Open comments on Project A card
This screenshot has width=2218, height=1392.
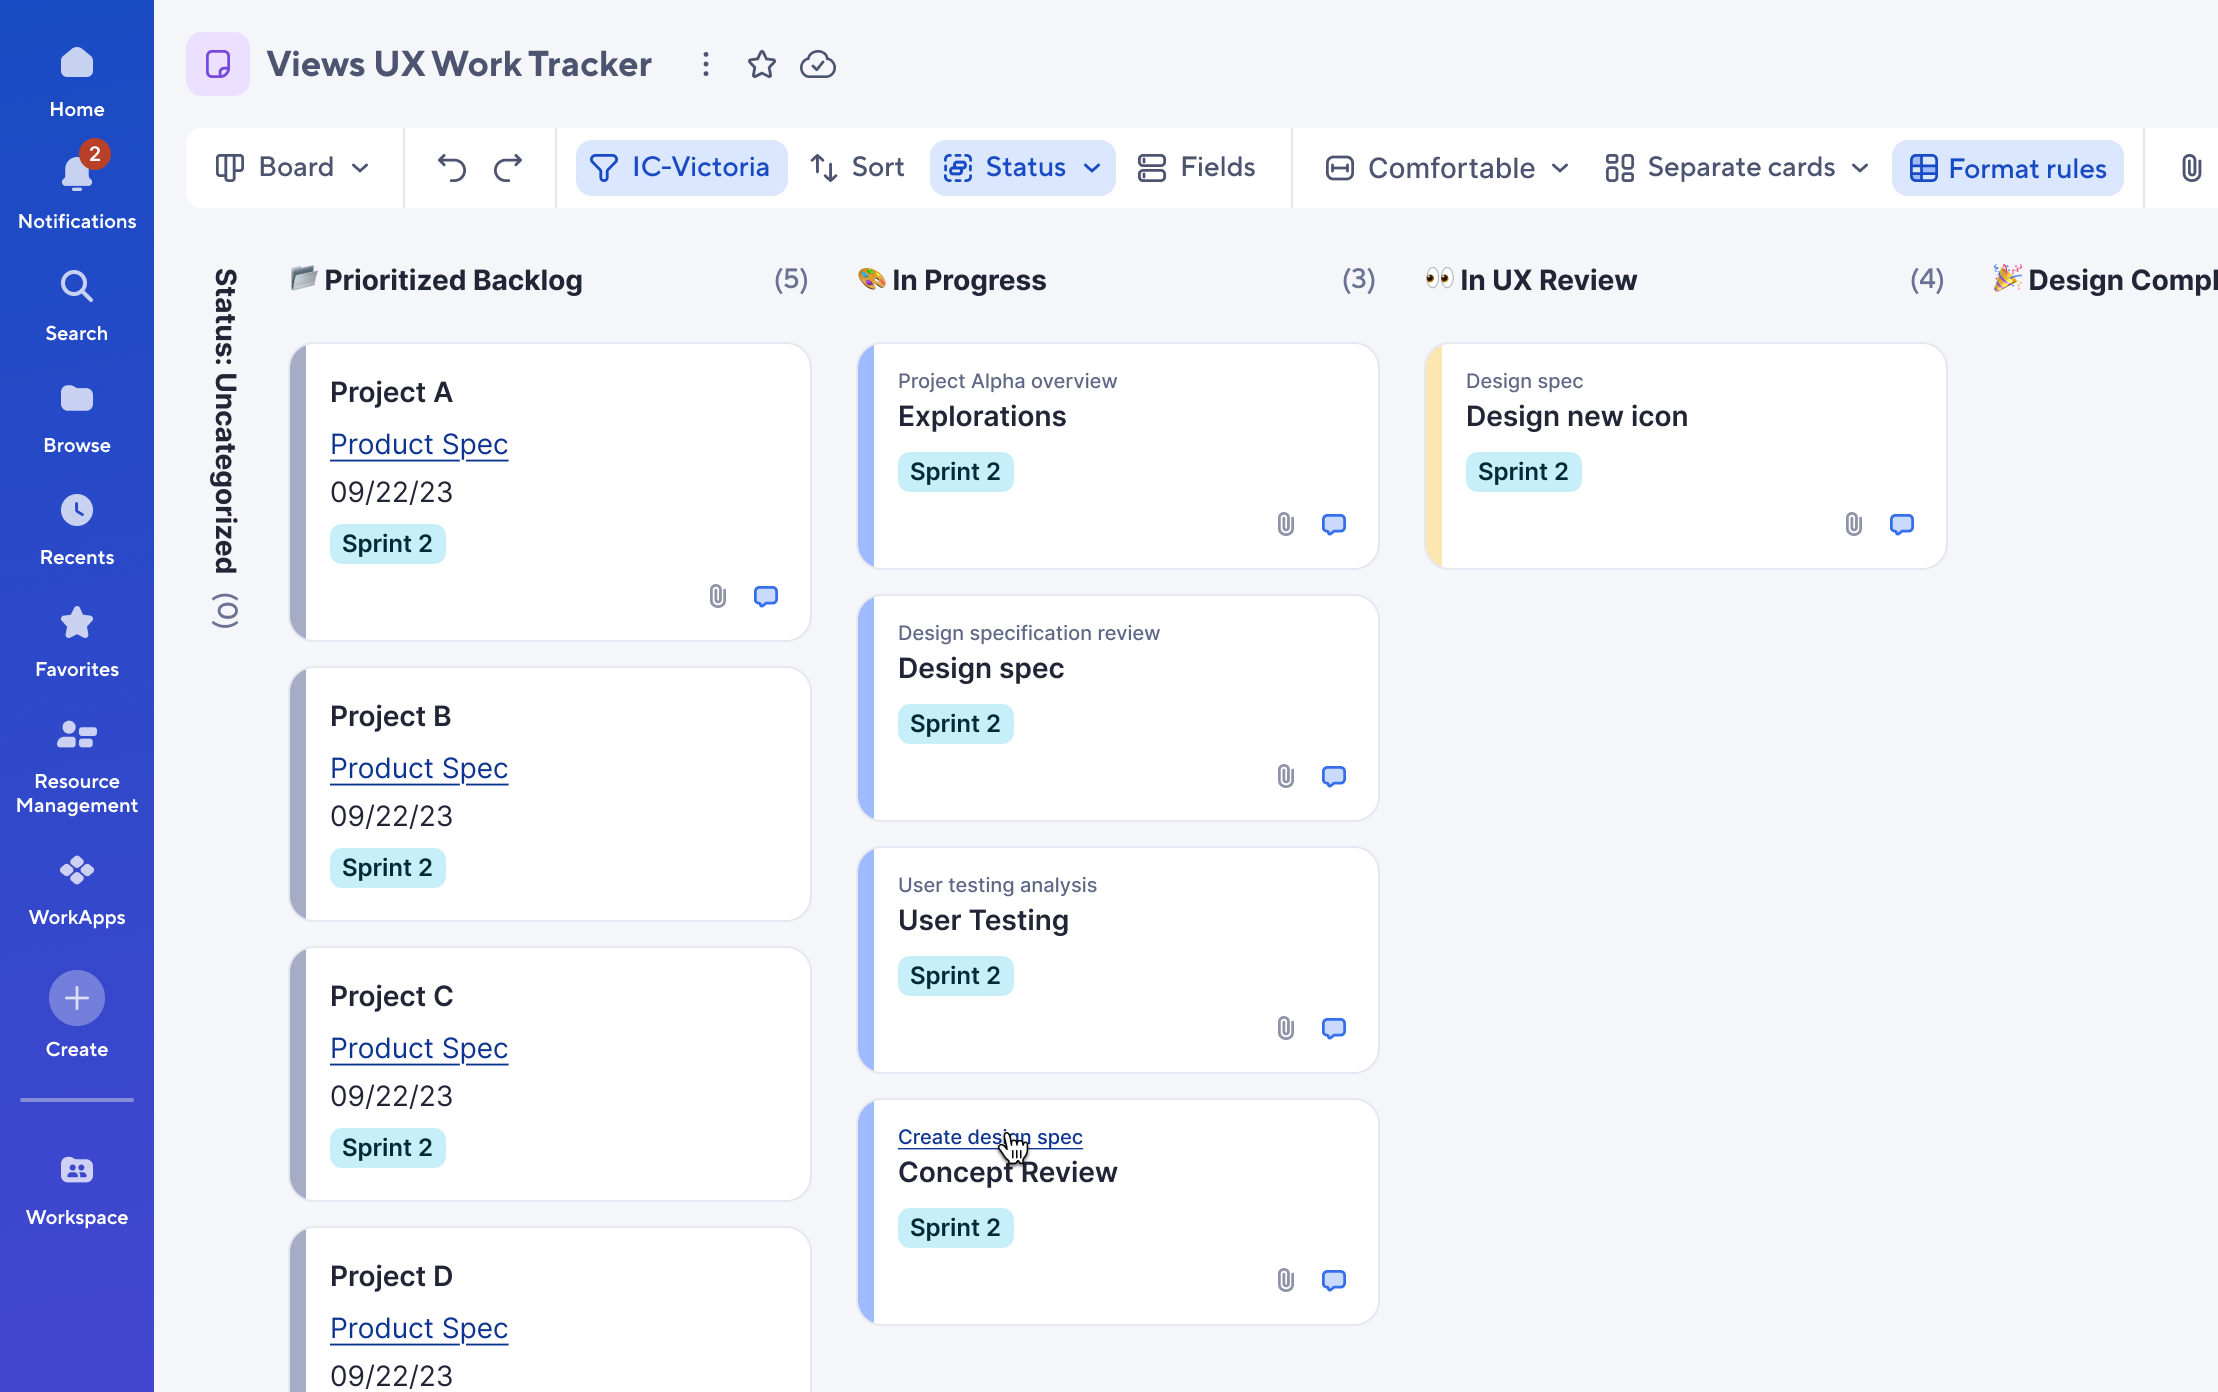766,596
